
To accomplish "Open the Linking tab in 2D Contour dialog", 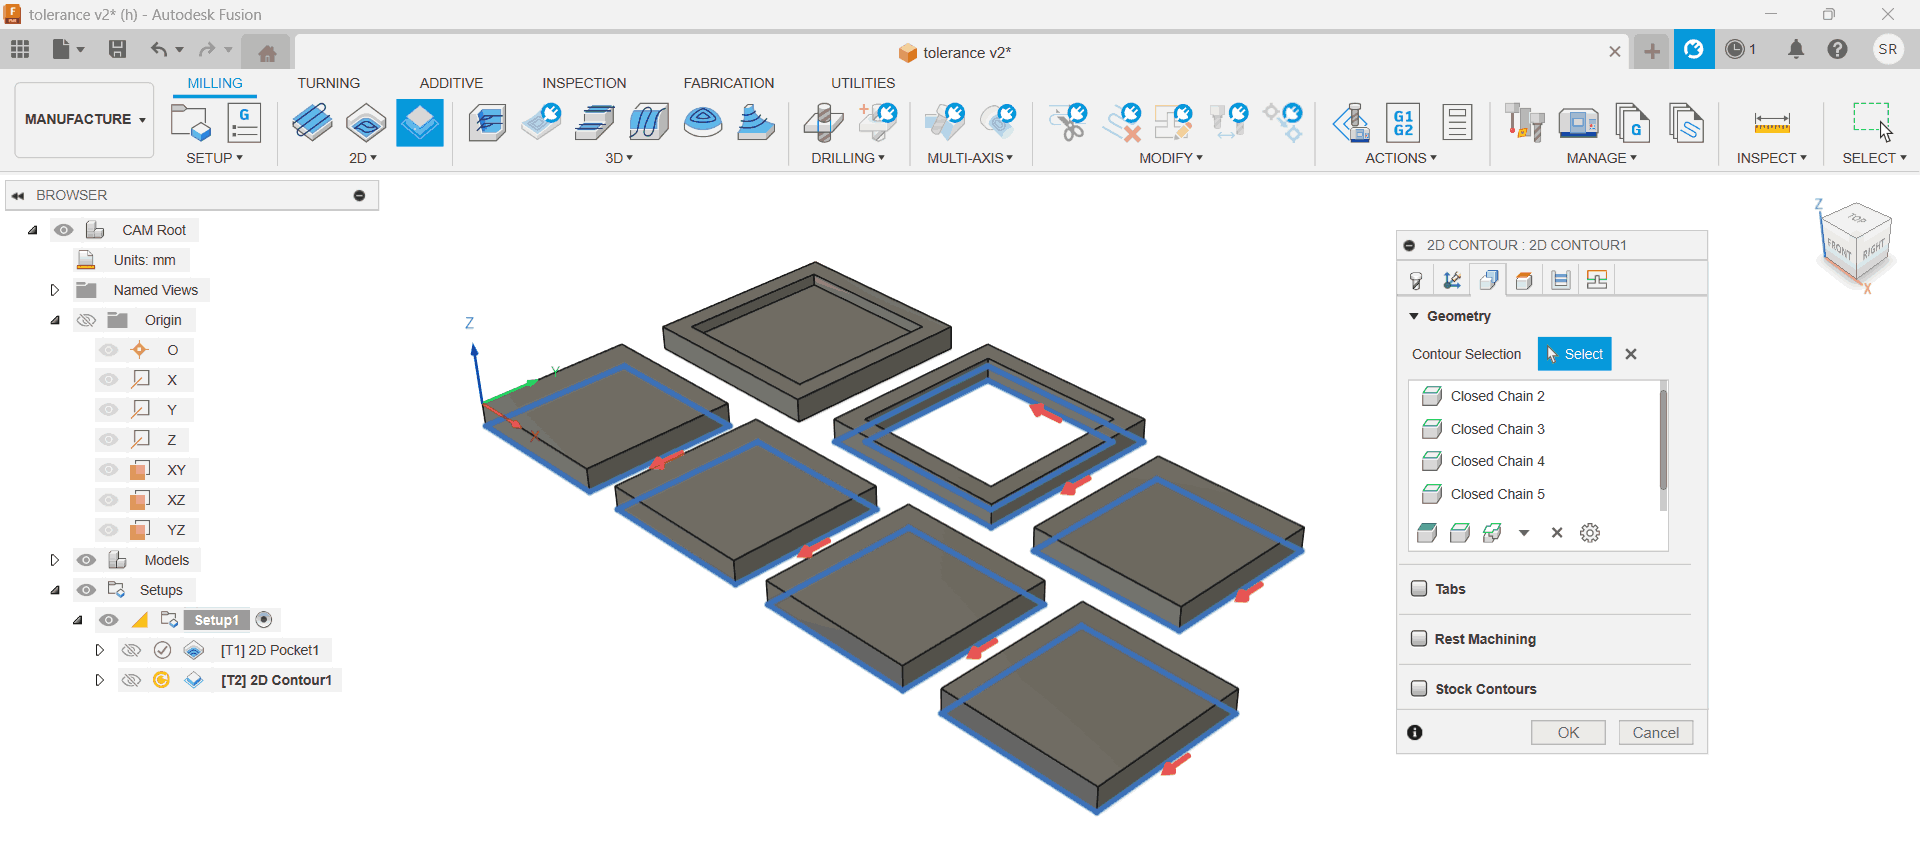I will pyautogui.click(x=1597, y=280).
